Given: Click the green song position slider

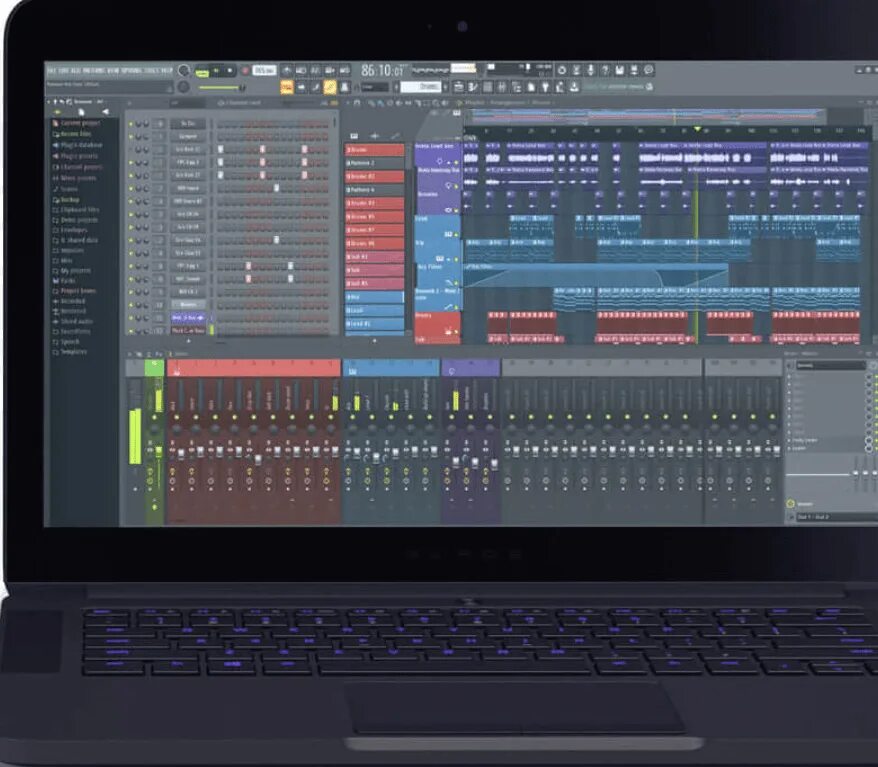Looking at the screenshot, I should (x=222, y=87).
